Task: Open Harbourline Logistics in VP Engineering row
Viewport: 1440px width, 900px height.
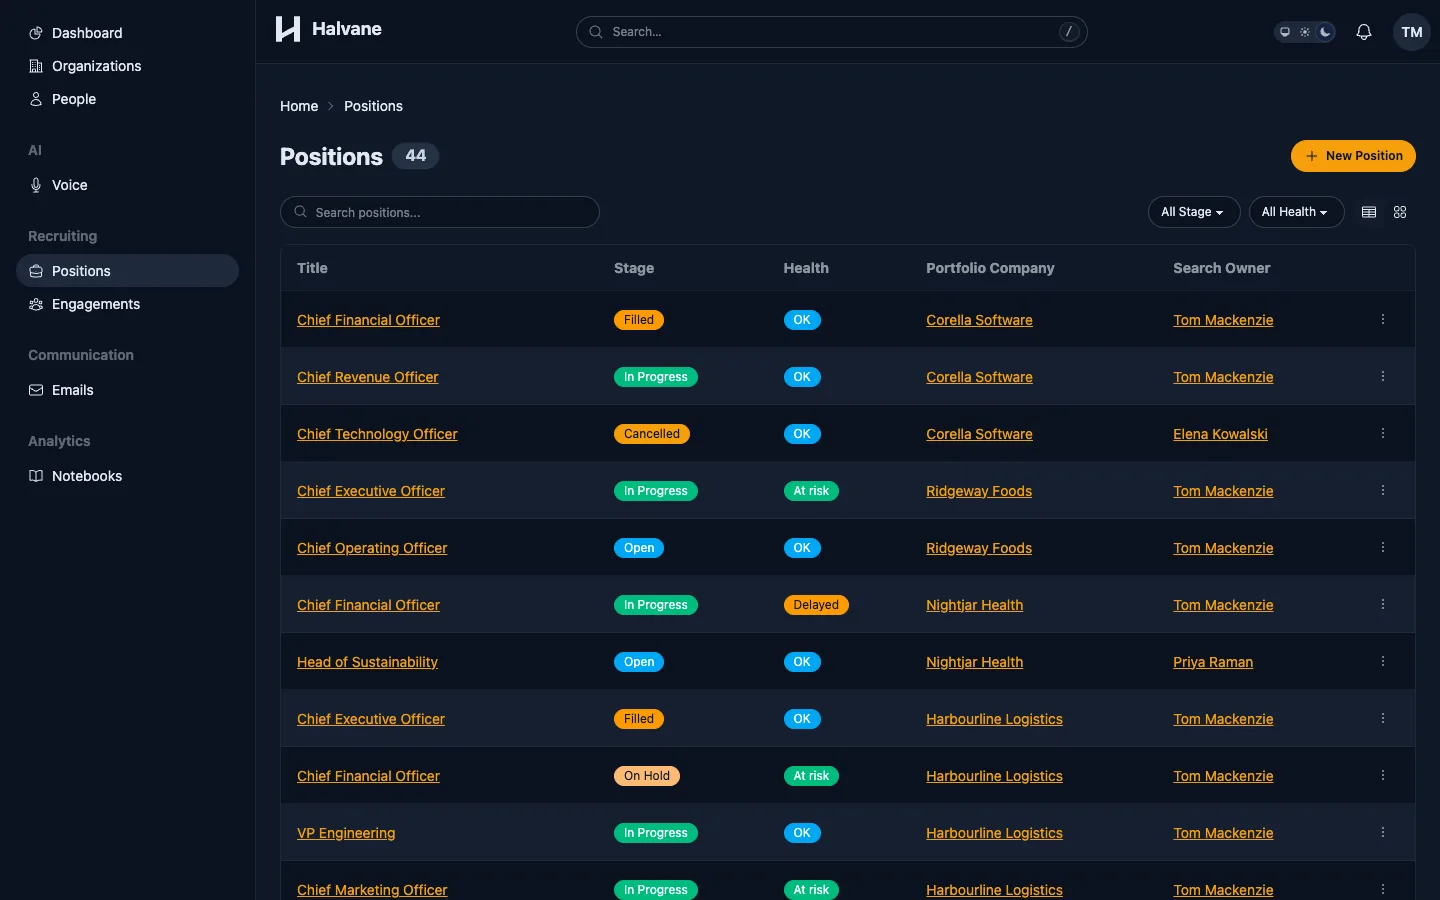Action: (994, 833)
